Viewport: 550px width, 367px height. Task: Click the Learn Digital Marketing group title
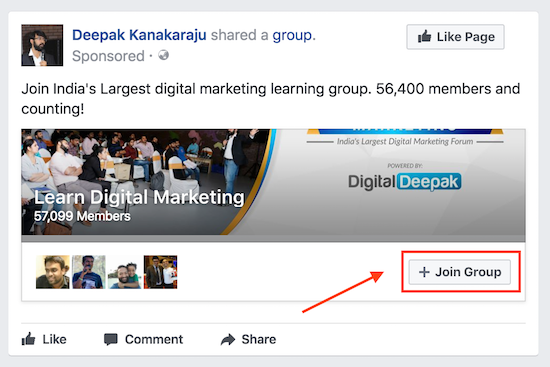tap(139, 198)
